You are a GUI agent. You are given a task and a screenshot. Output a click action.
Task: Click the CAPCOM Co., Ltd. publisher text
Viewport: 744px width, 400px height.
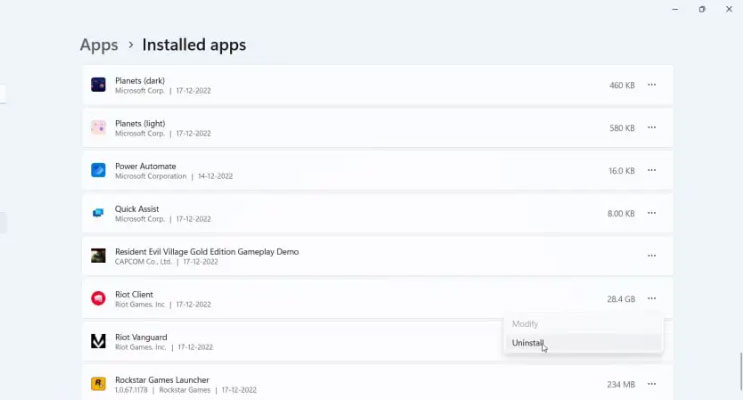143,261
